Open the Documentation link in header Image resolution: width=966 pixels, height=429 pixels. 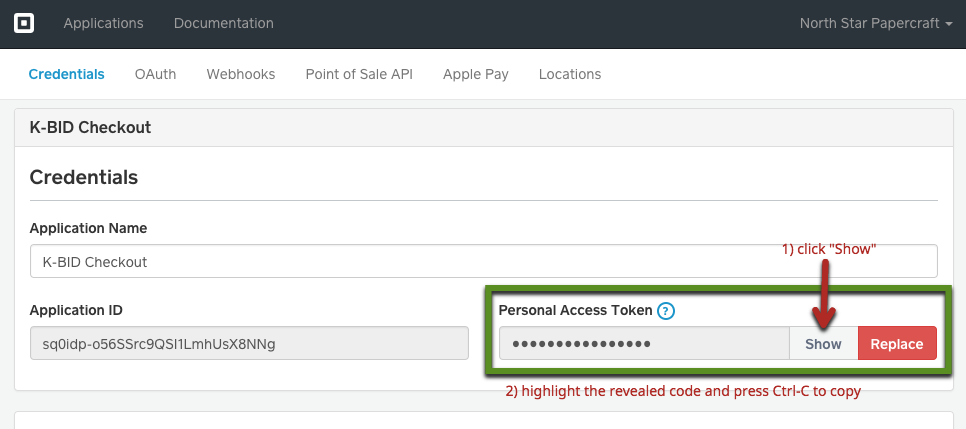tap(224, 23)
